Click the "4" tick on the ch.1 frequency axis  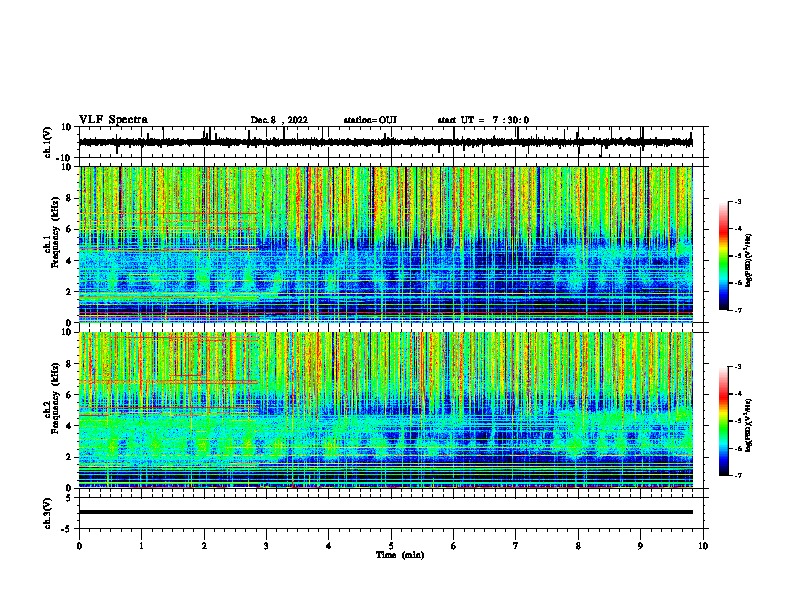click(69, 261)
